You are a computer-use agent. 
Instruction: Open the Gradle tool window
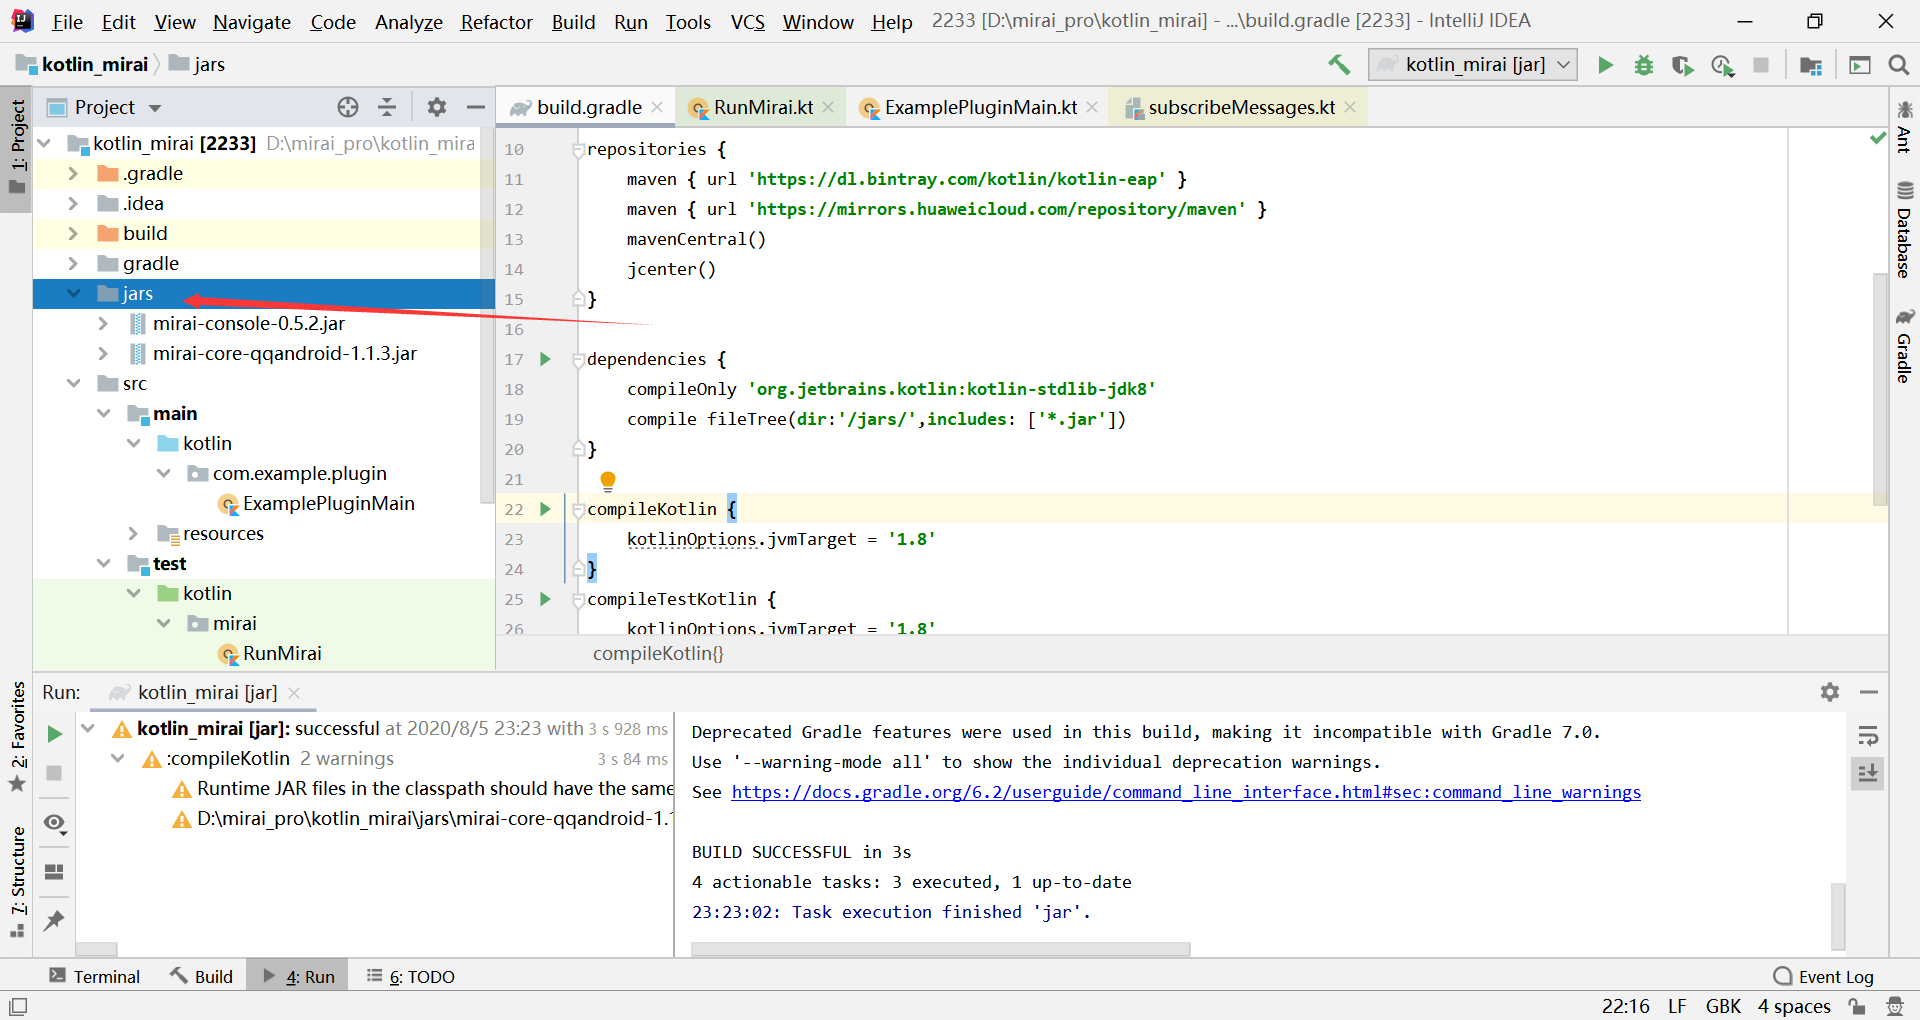[x=1904, y=346]
